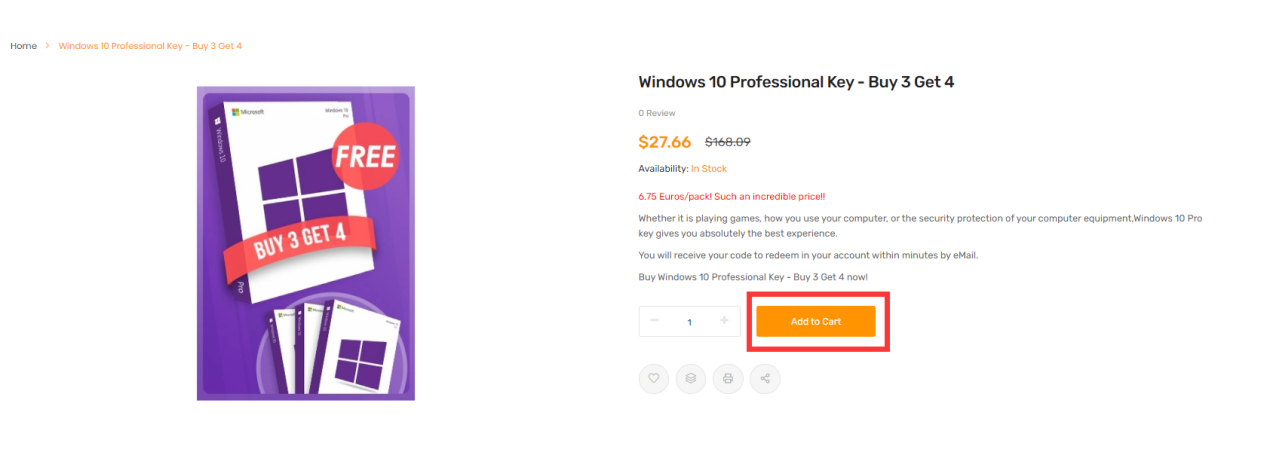
Task: Click the quantity input field
Action: (x=689, y=322)
